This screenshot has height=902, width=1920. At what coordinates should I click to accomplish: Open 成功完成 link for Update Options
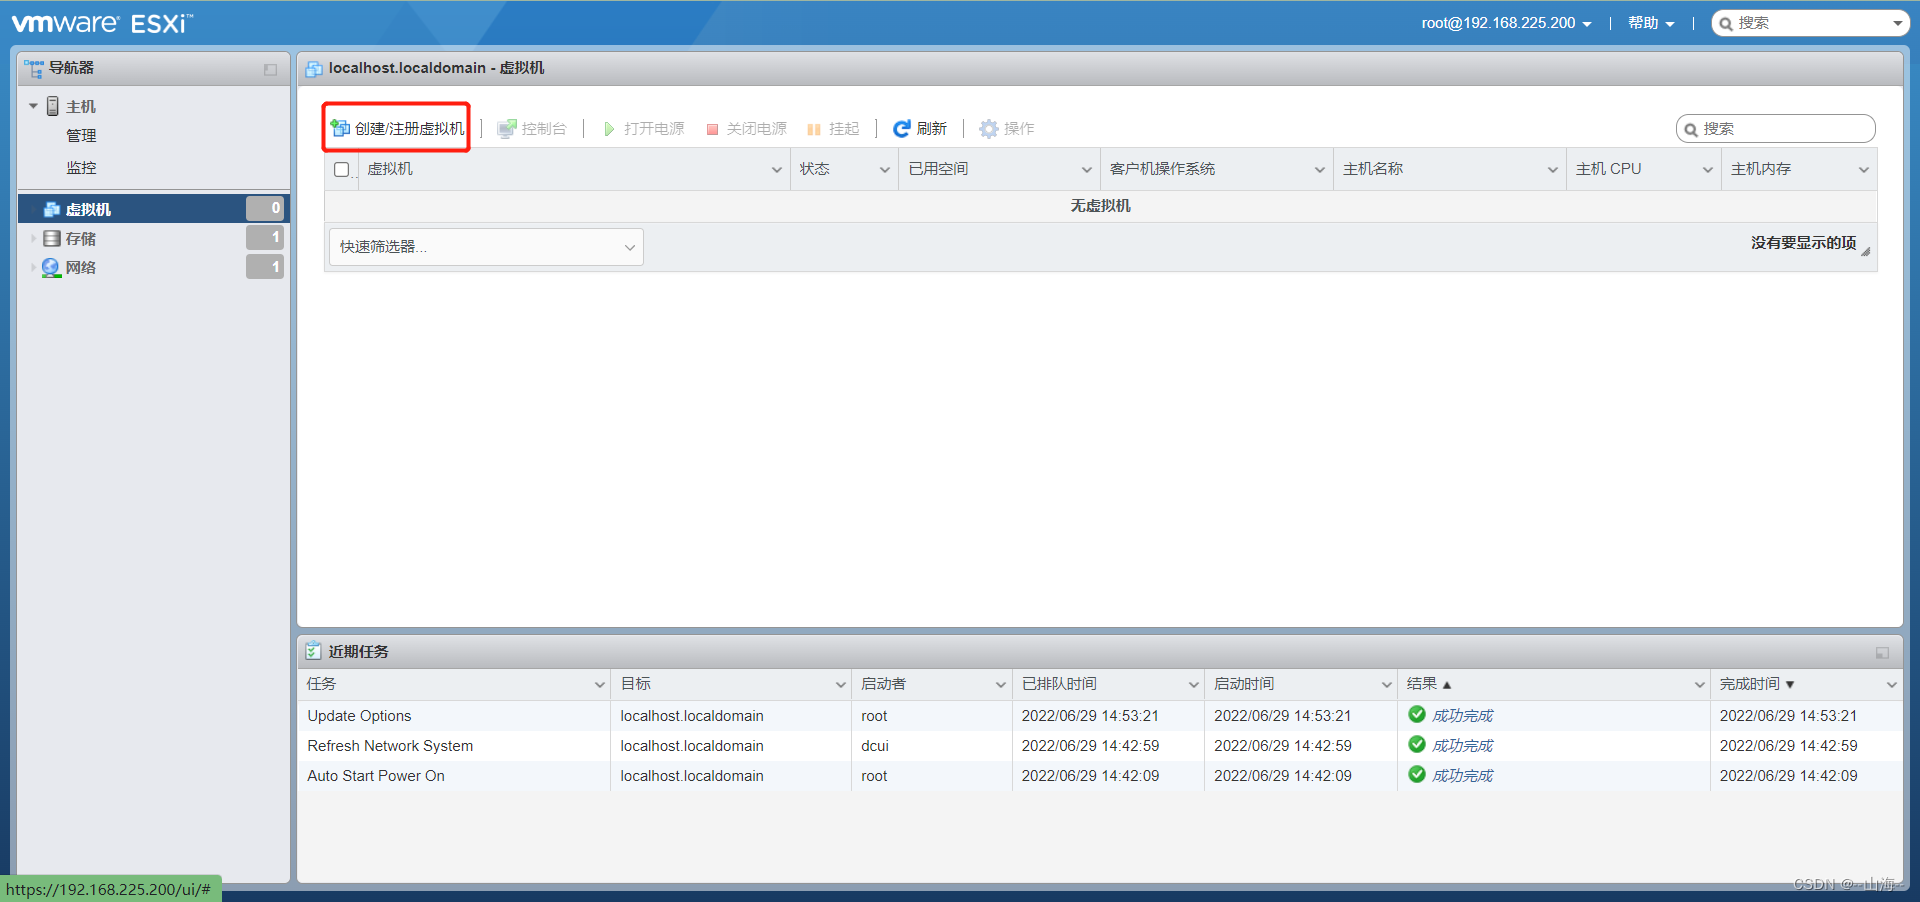(1462, 716)
